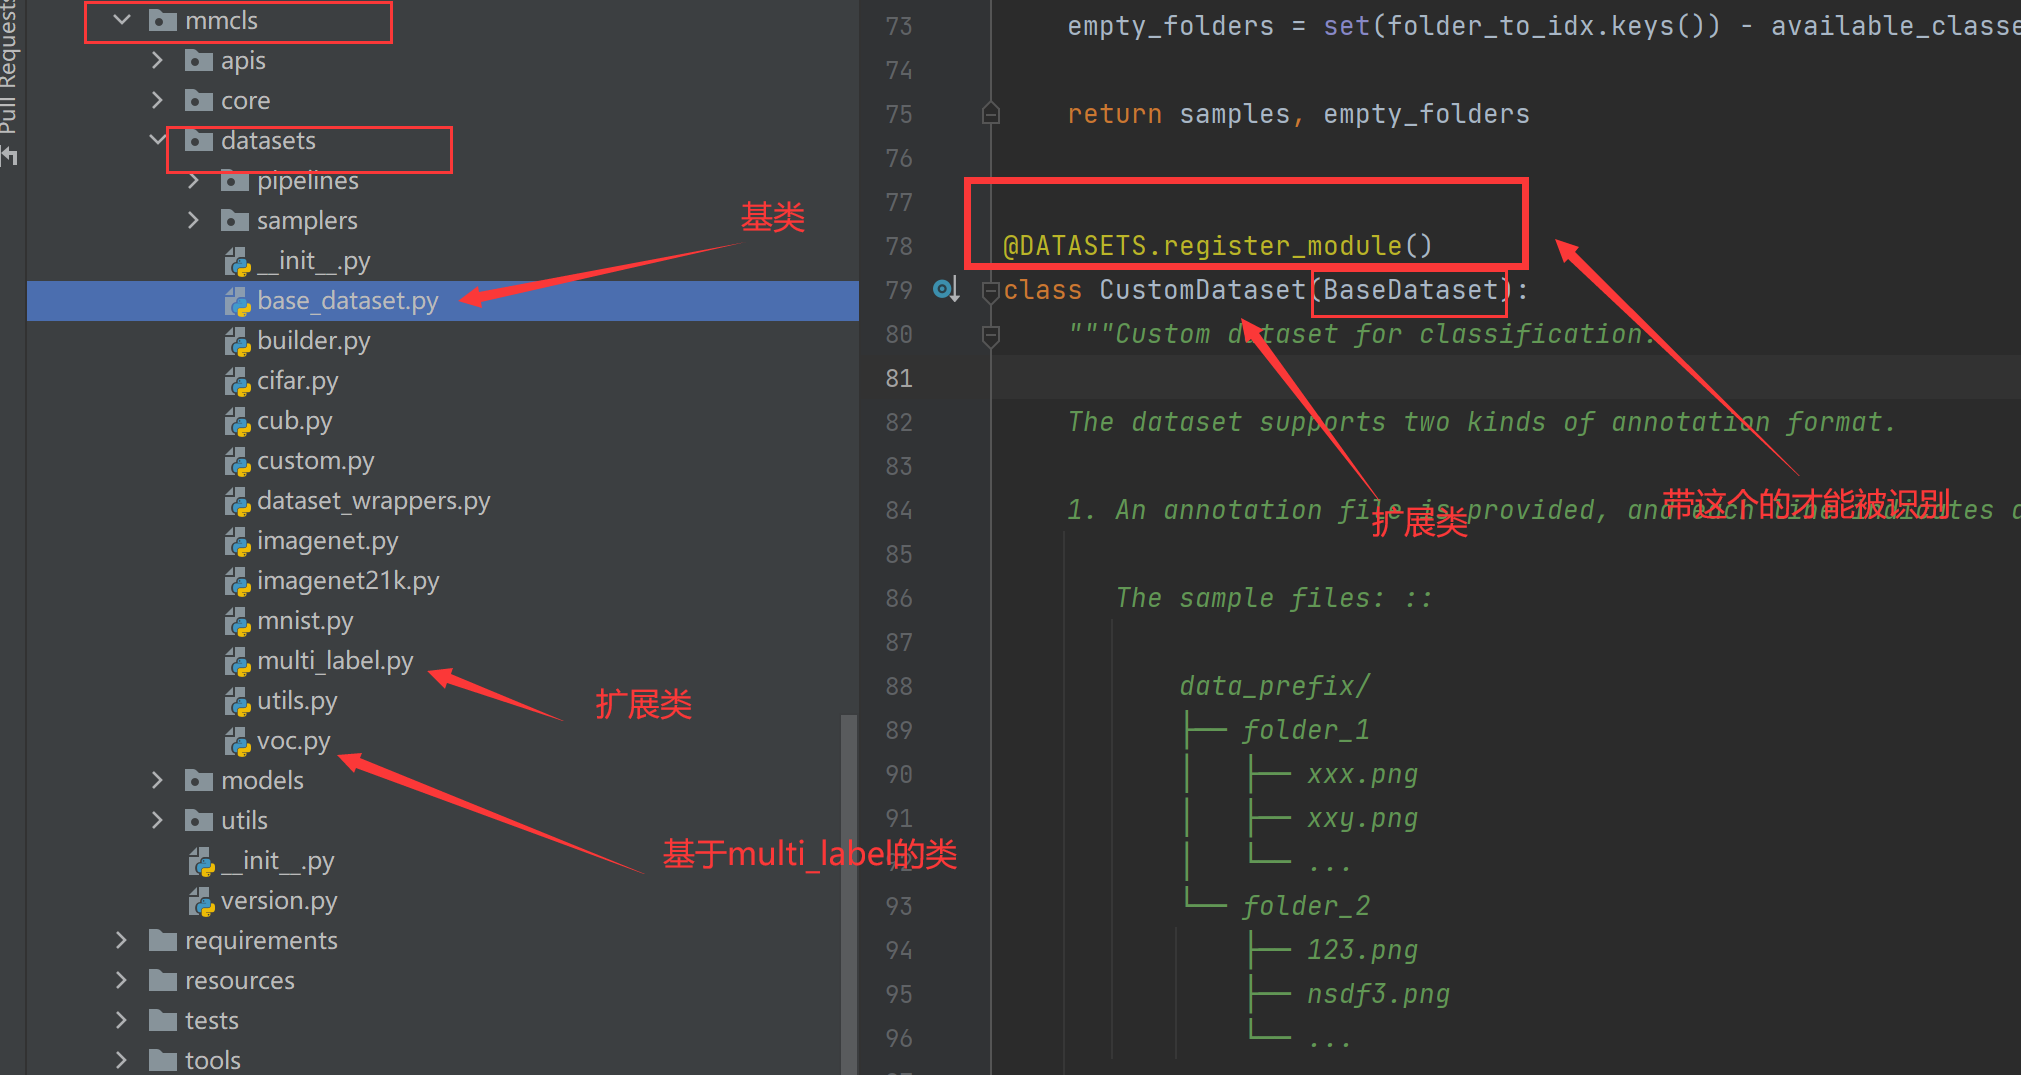Click the Python icon of mnist.py
Screen dimensions: 2021x1075
pos(237,622)
